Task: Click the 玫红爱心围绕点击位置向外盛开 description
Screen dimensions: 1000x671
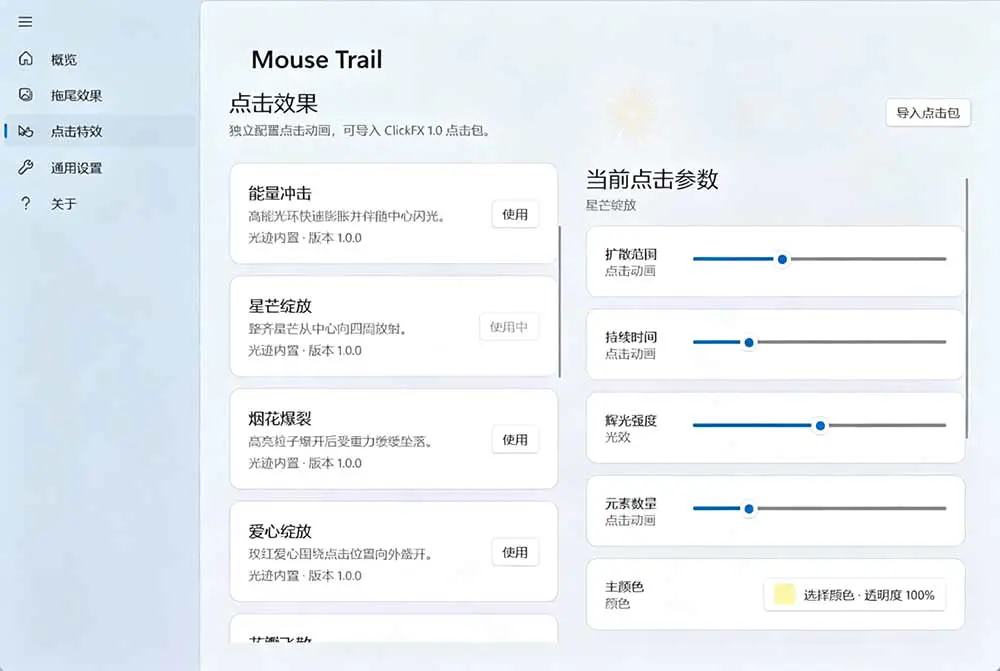Action: (340, 554)
